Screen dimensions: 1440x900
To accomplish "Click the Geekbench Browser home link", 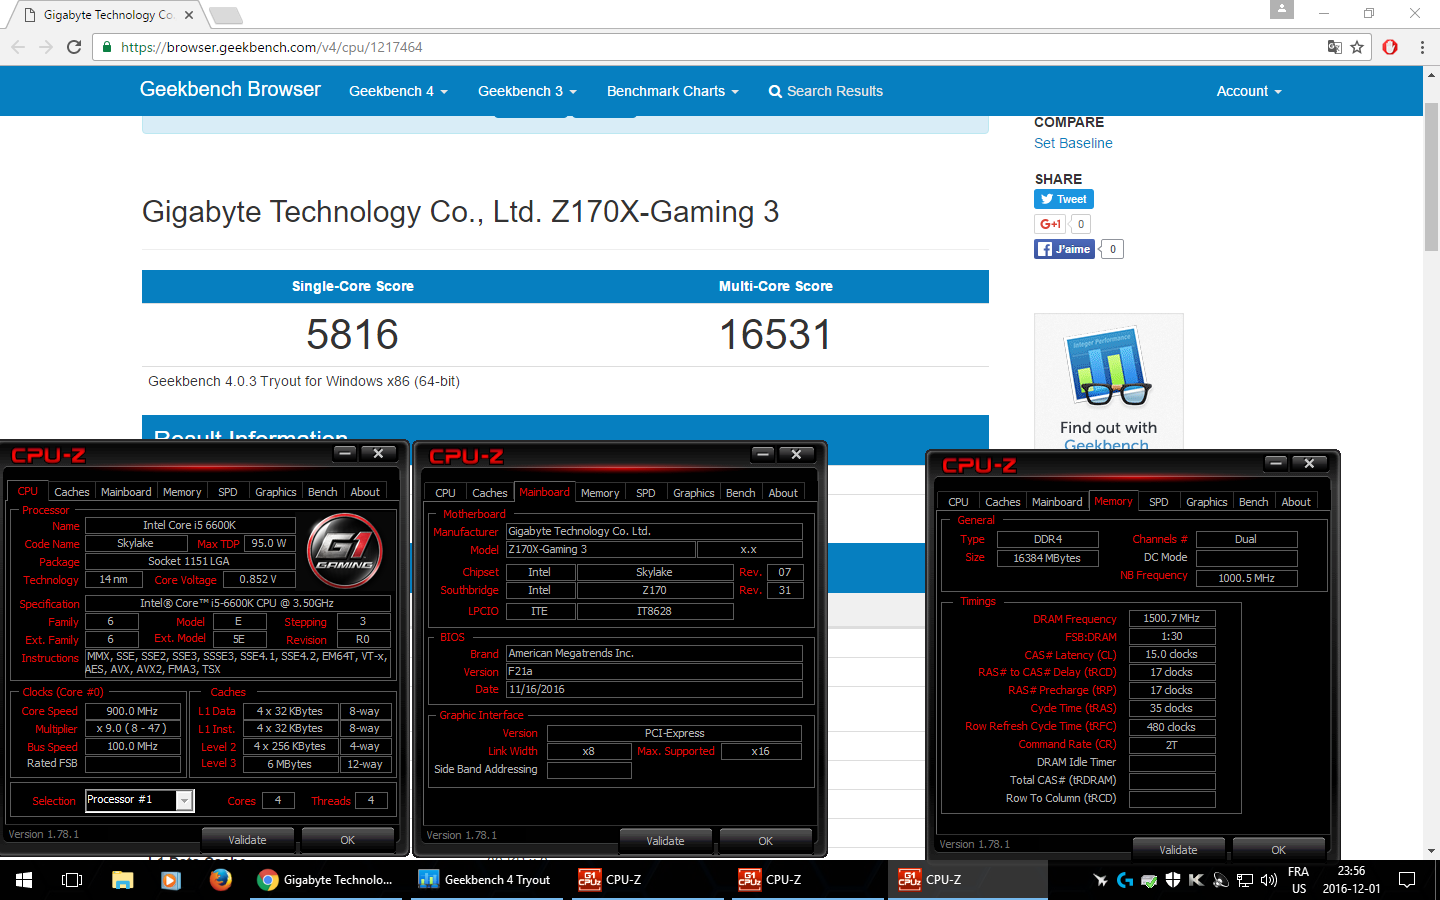I will 230,89.
